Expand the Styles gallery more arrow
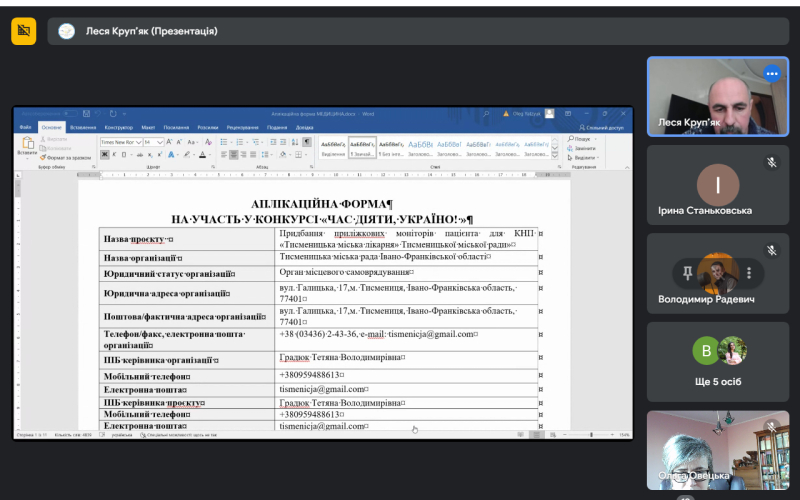The width and height of the screenshot is (800, 500). 555,156
